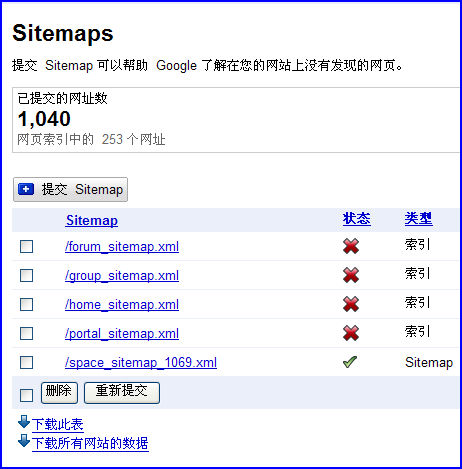
Task: Click the blue plus icon on 提交 Sitemap
Action: [x=26, y=189]
